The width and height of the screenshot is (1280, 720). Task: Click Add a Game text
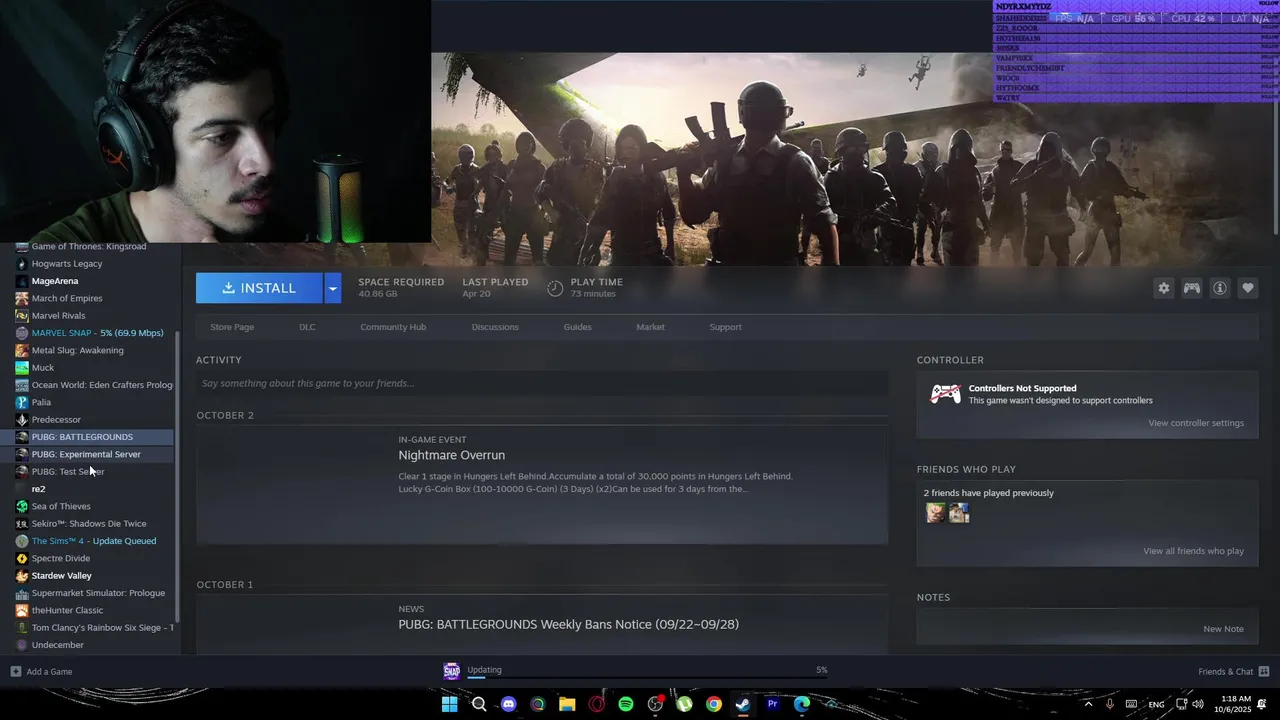[x=49, y=672]
